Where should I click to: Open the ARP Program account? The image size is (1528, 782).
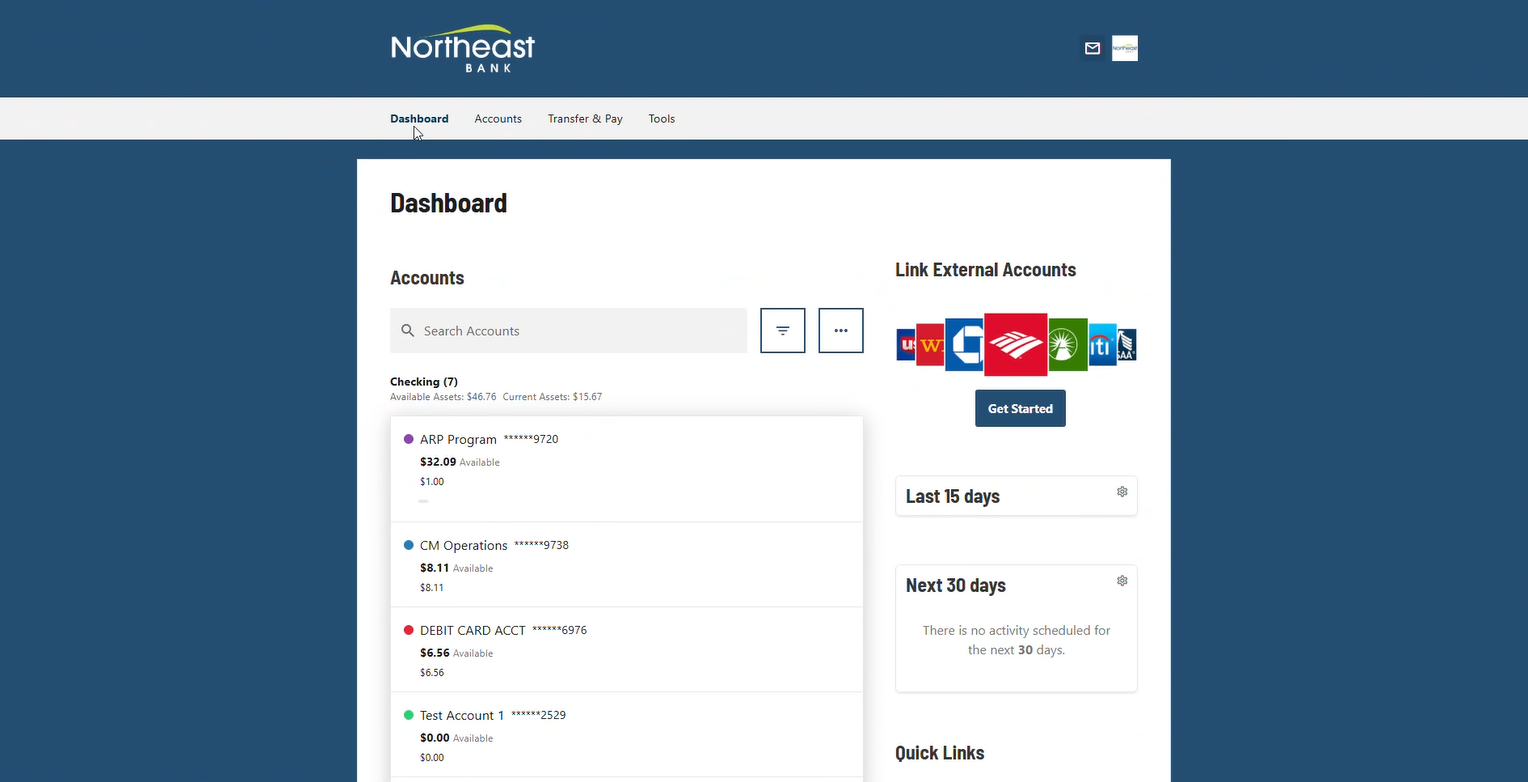(x=626, y=469)
